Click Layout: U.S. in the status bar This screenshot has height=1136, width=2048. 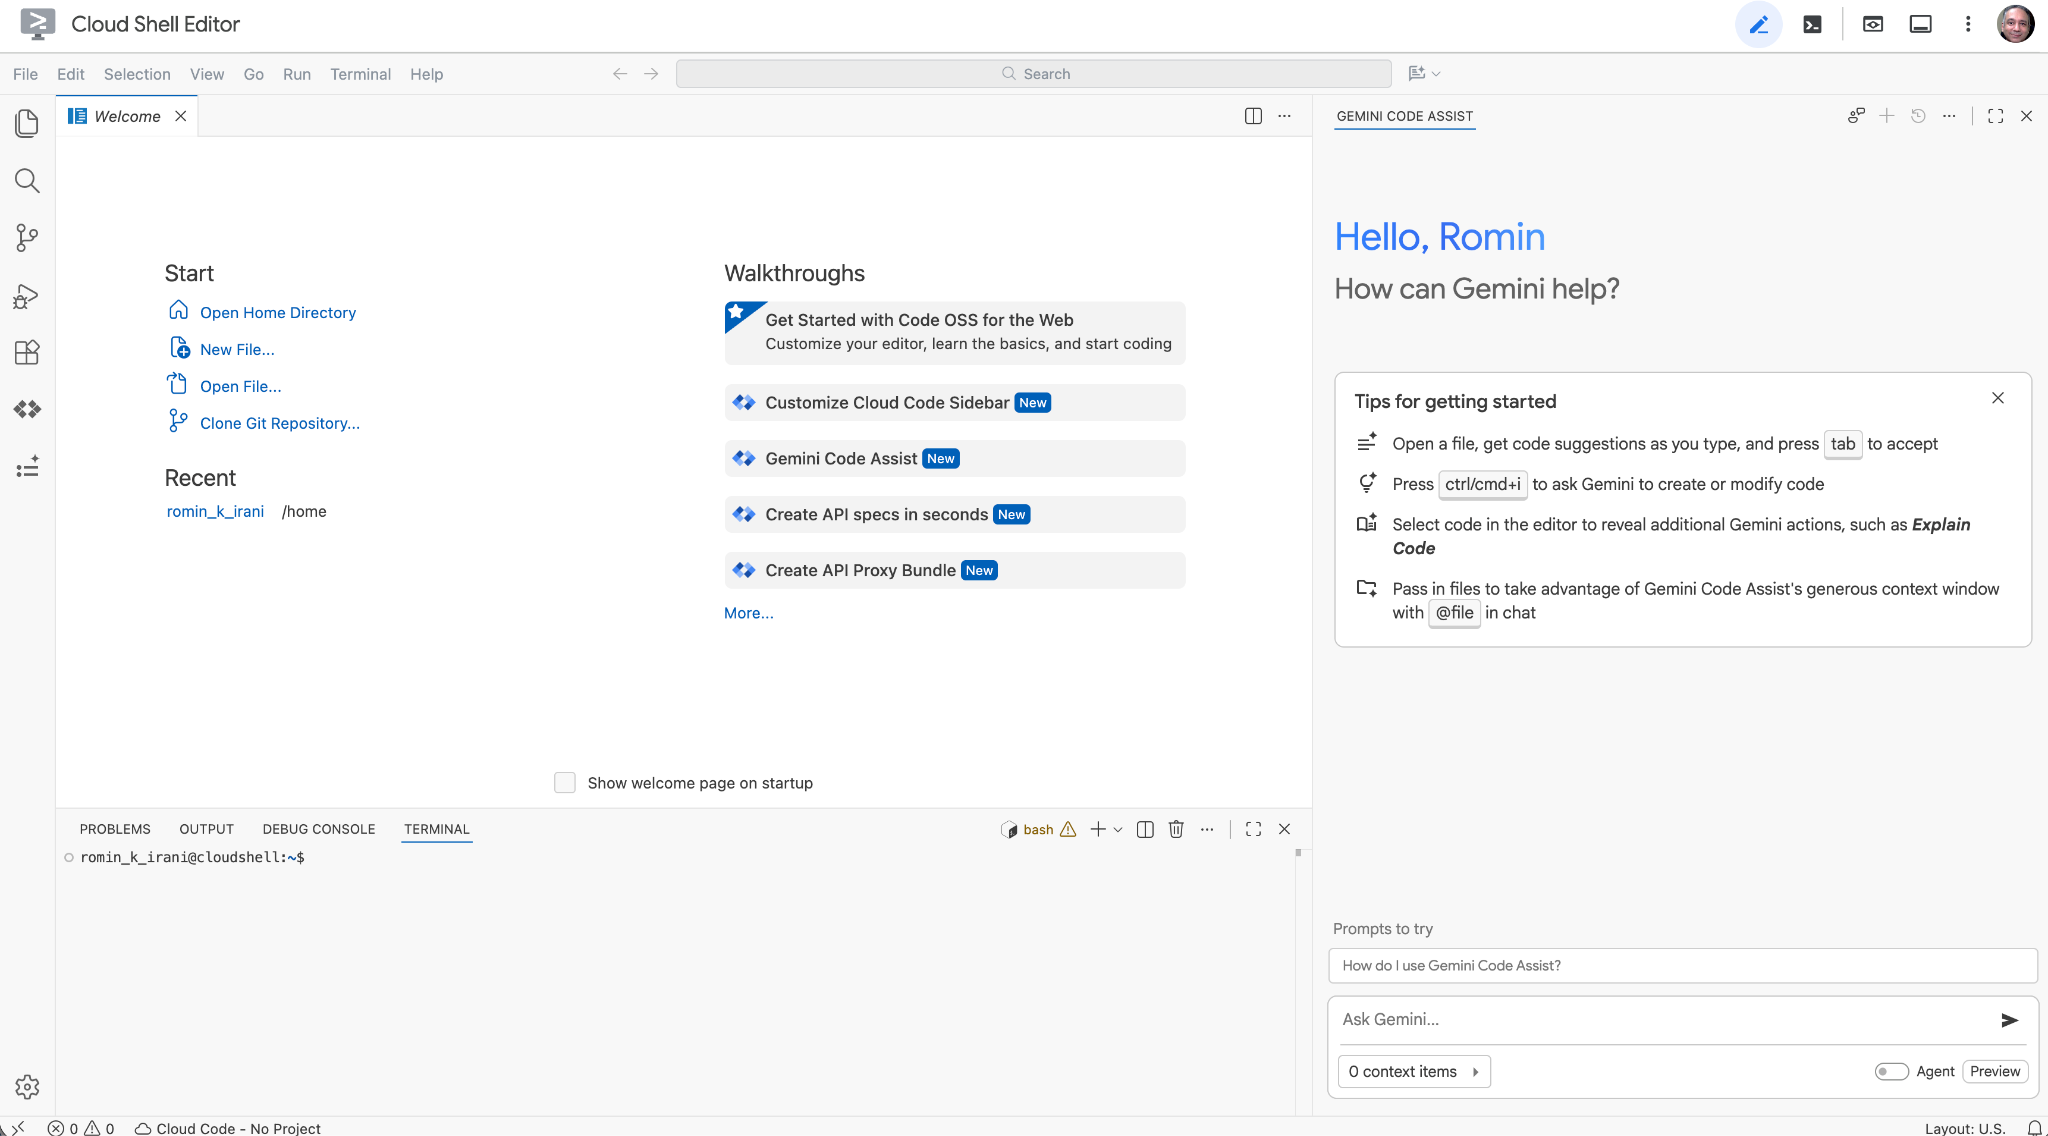pyautogui.click(x=1965, y=1128)
